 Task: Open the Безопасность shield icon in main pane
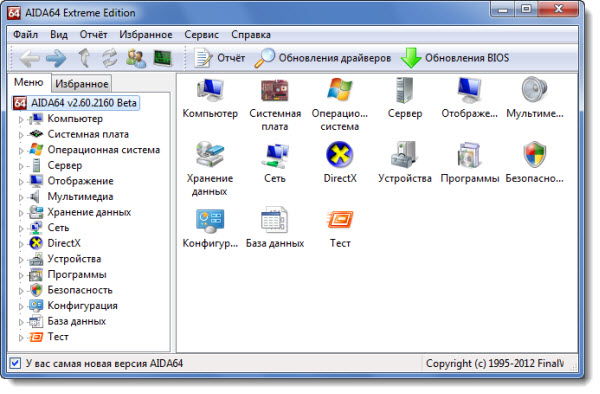[535, 155]
